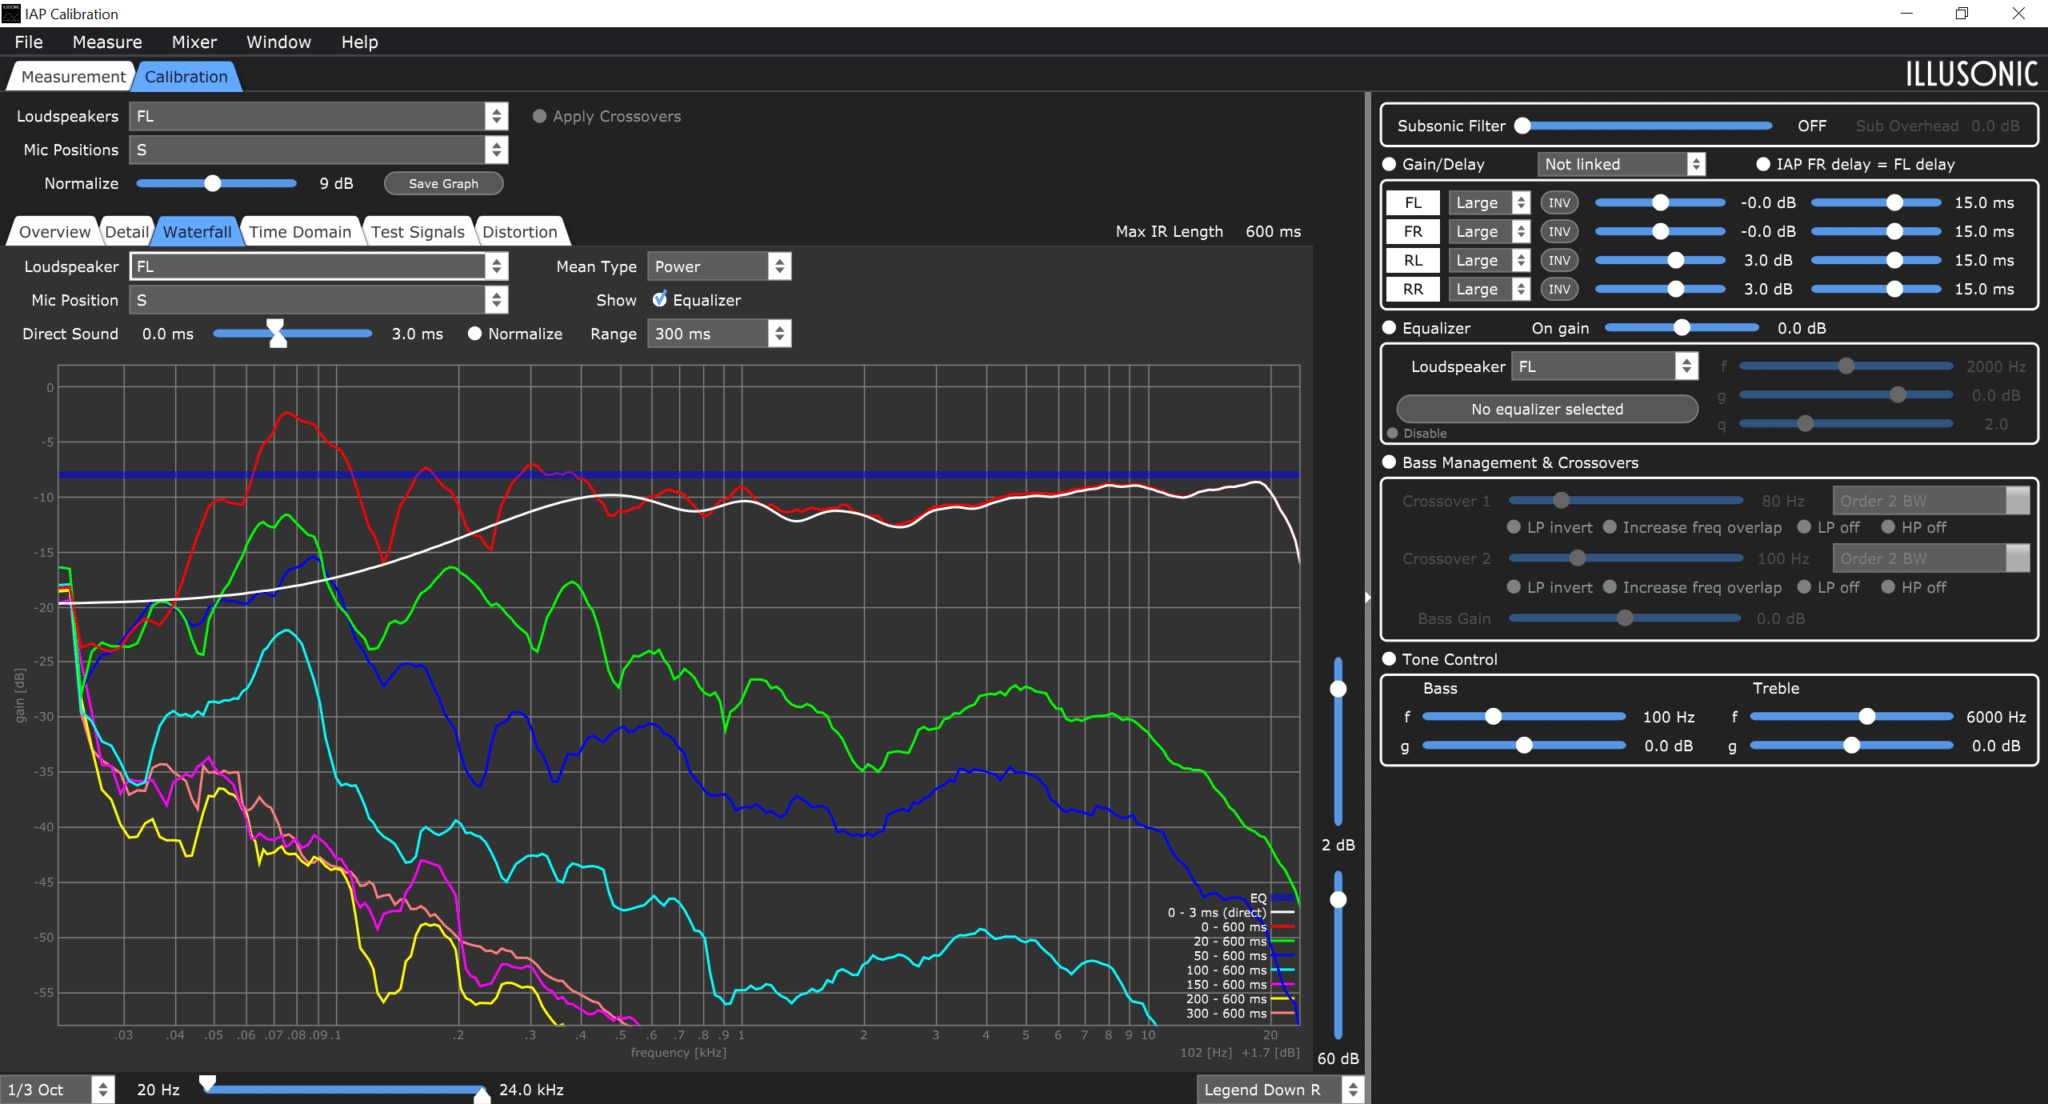Click the INV button for FR speaker

click(1559, 232)
